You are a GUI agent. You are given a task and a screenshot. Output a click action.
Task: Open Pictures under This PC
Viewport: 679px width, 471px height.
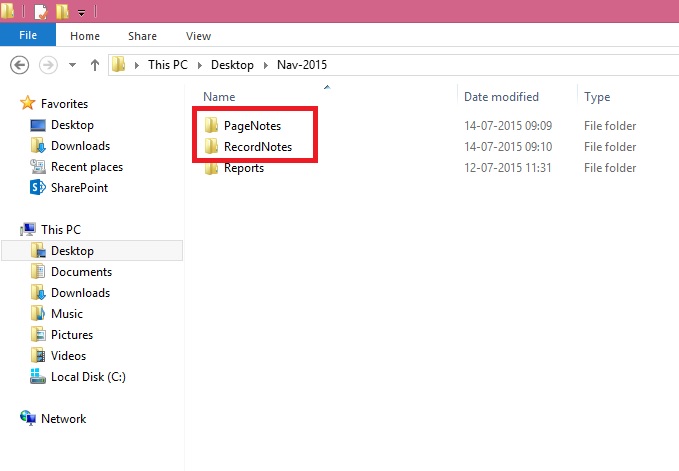pyautogui.click(x=72, y=335)
